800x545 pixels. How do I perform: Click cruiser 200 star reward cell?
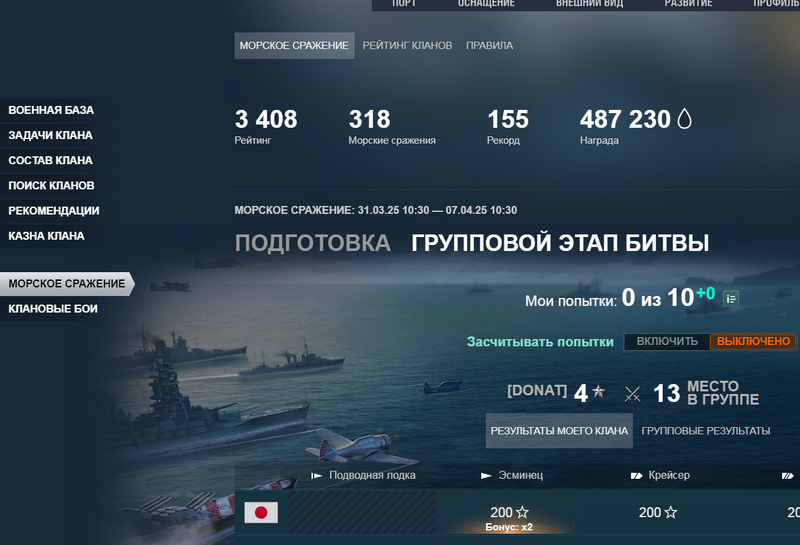(x=658, y=512)
